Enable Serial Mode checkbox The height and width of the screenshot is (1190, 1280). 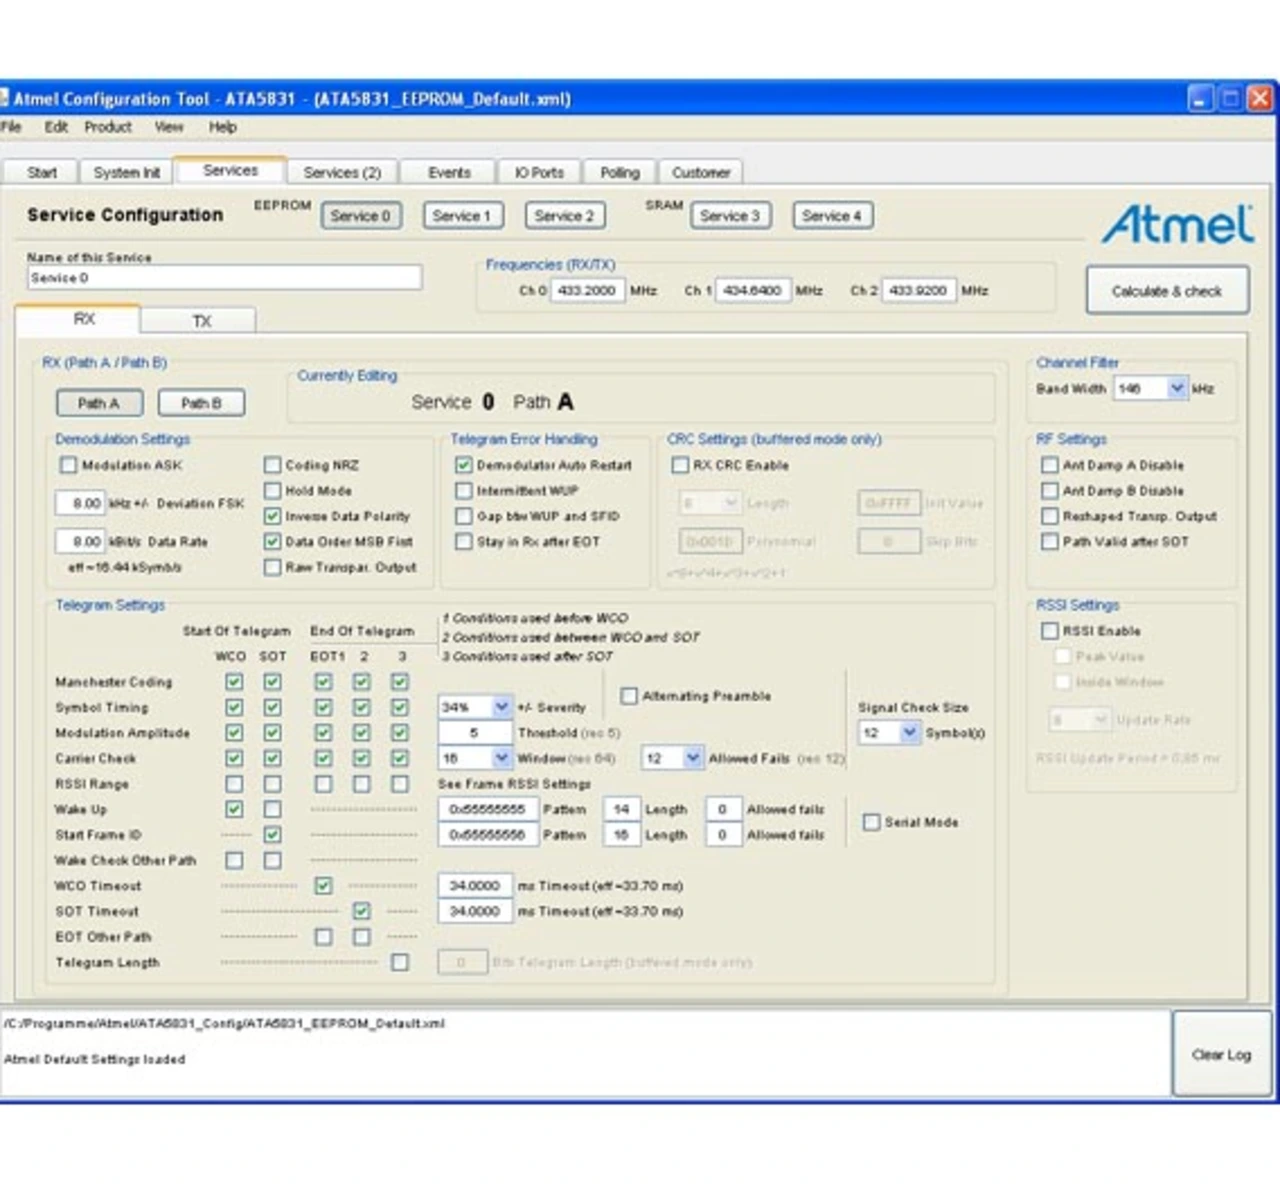point(871,822)
